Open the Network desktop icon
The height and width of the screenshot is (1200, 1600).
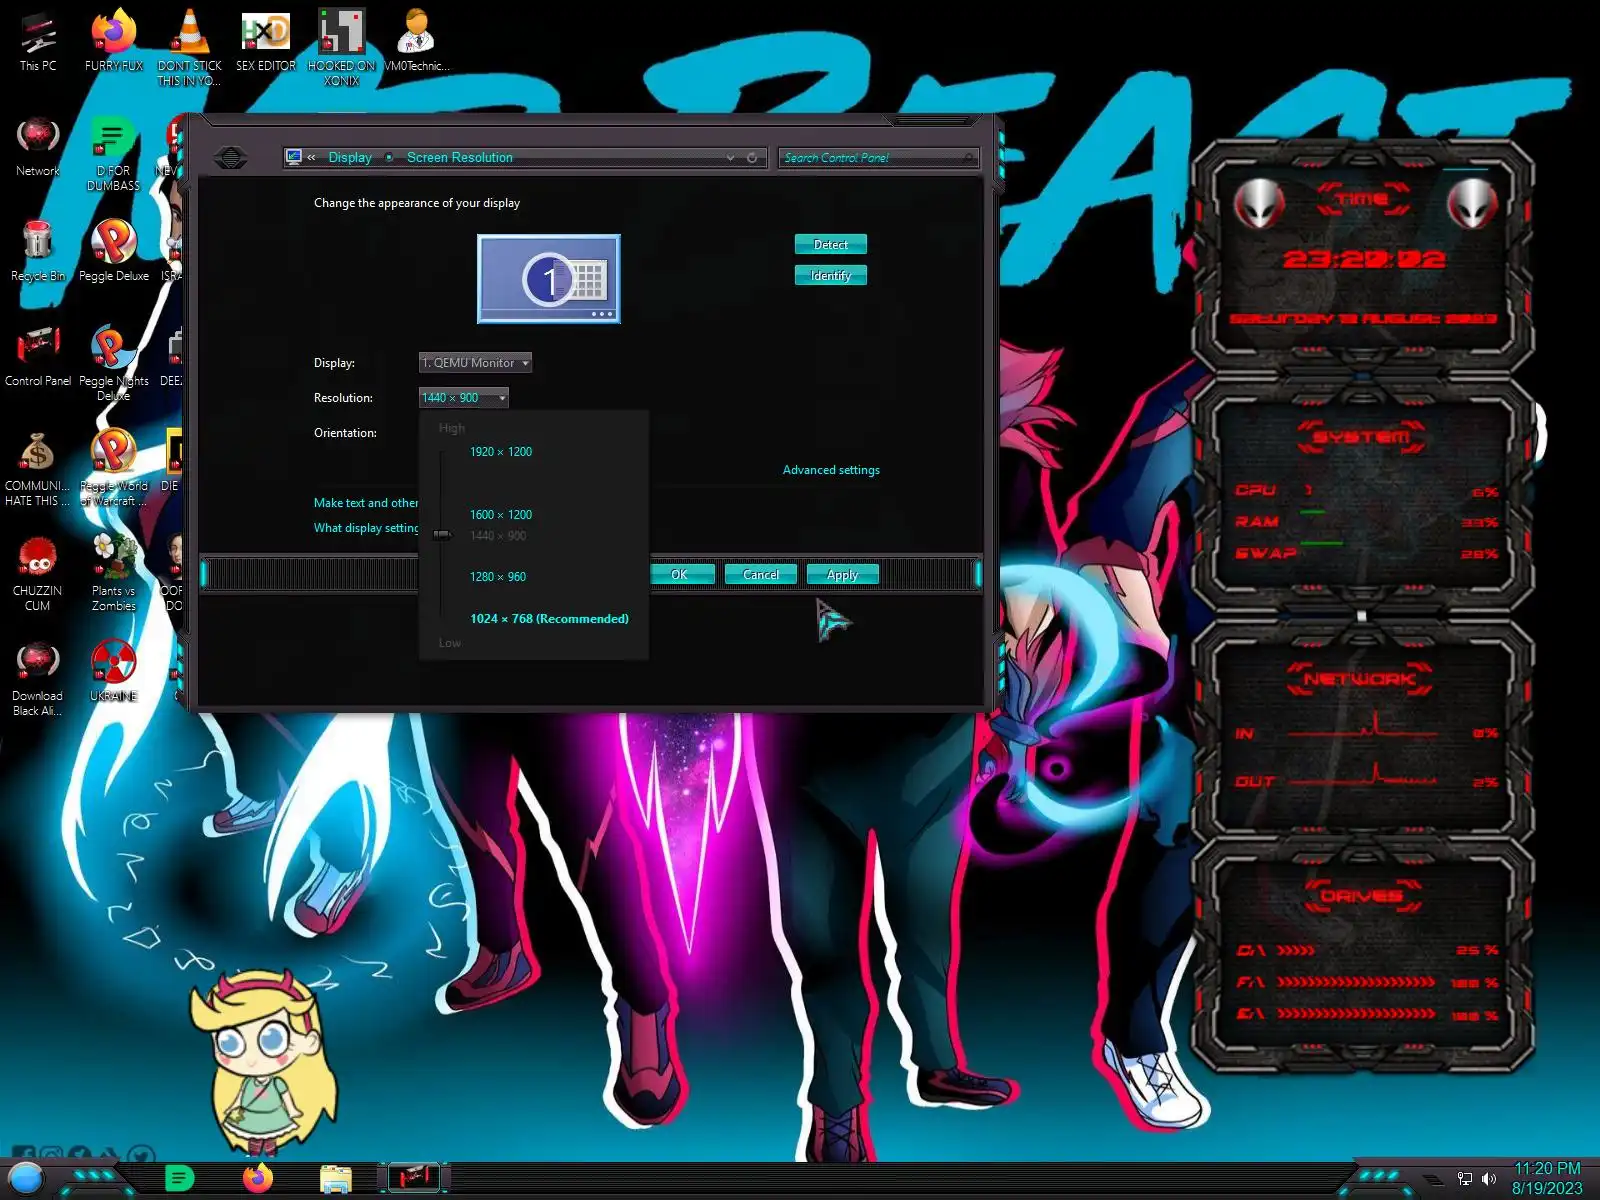tap(38, 147)
